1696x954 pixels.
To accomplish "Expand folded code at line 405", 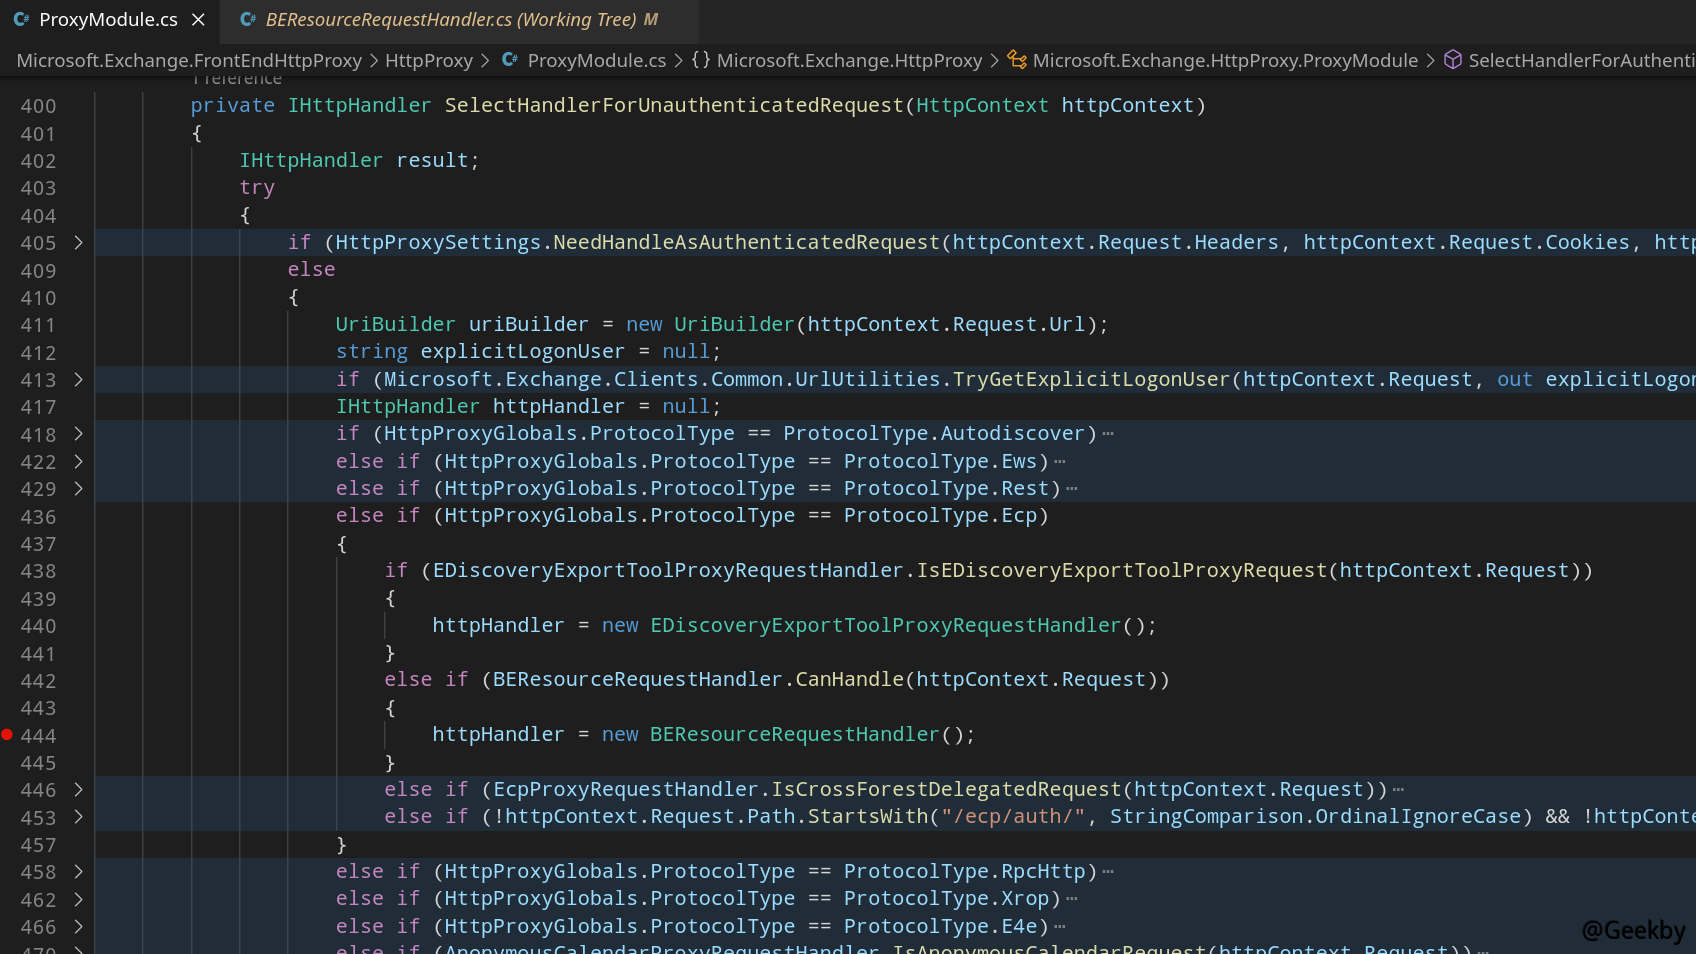I will point(78,243).
